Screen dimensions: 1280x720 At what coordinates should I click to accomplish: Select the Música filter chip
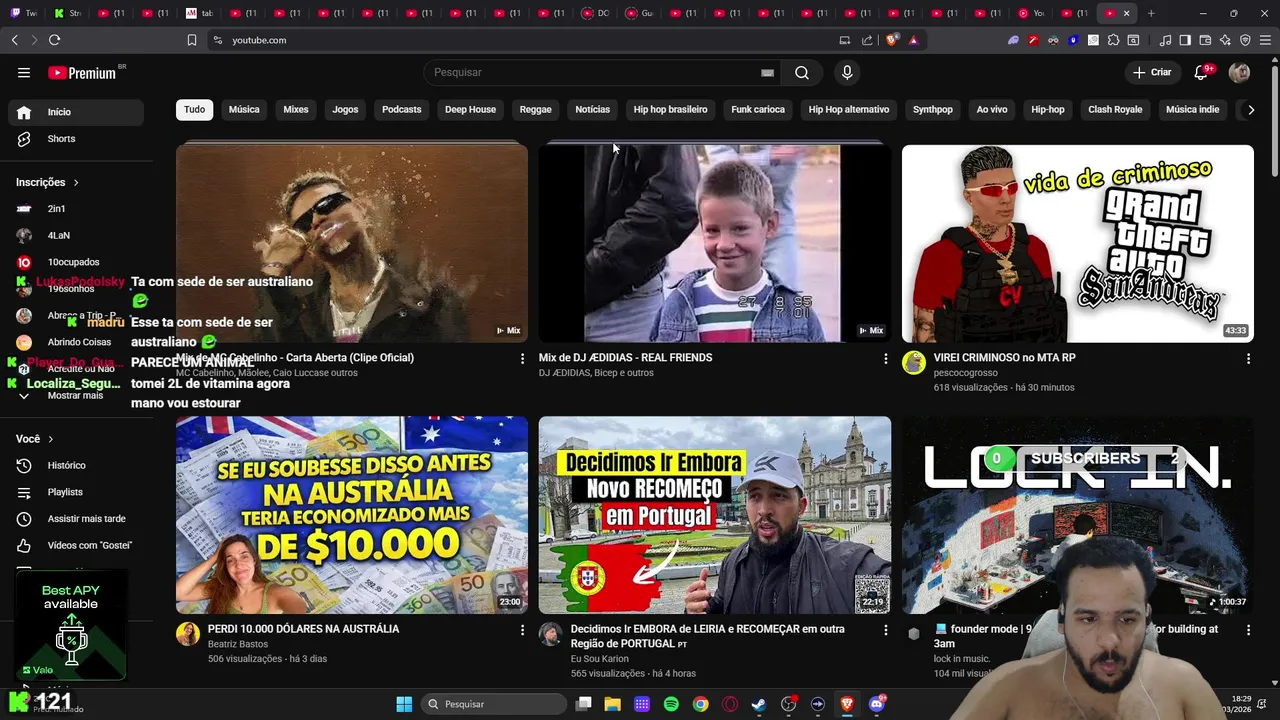click(244, 110)
